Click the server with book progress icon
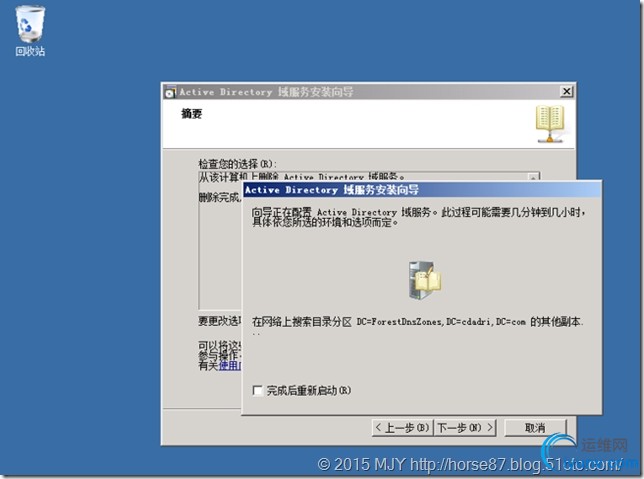 click(424, 280)
